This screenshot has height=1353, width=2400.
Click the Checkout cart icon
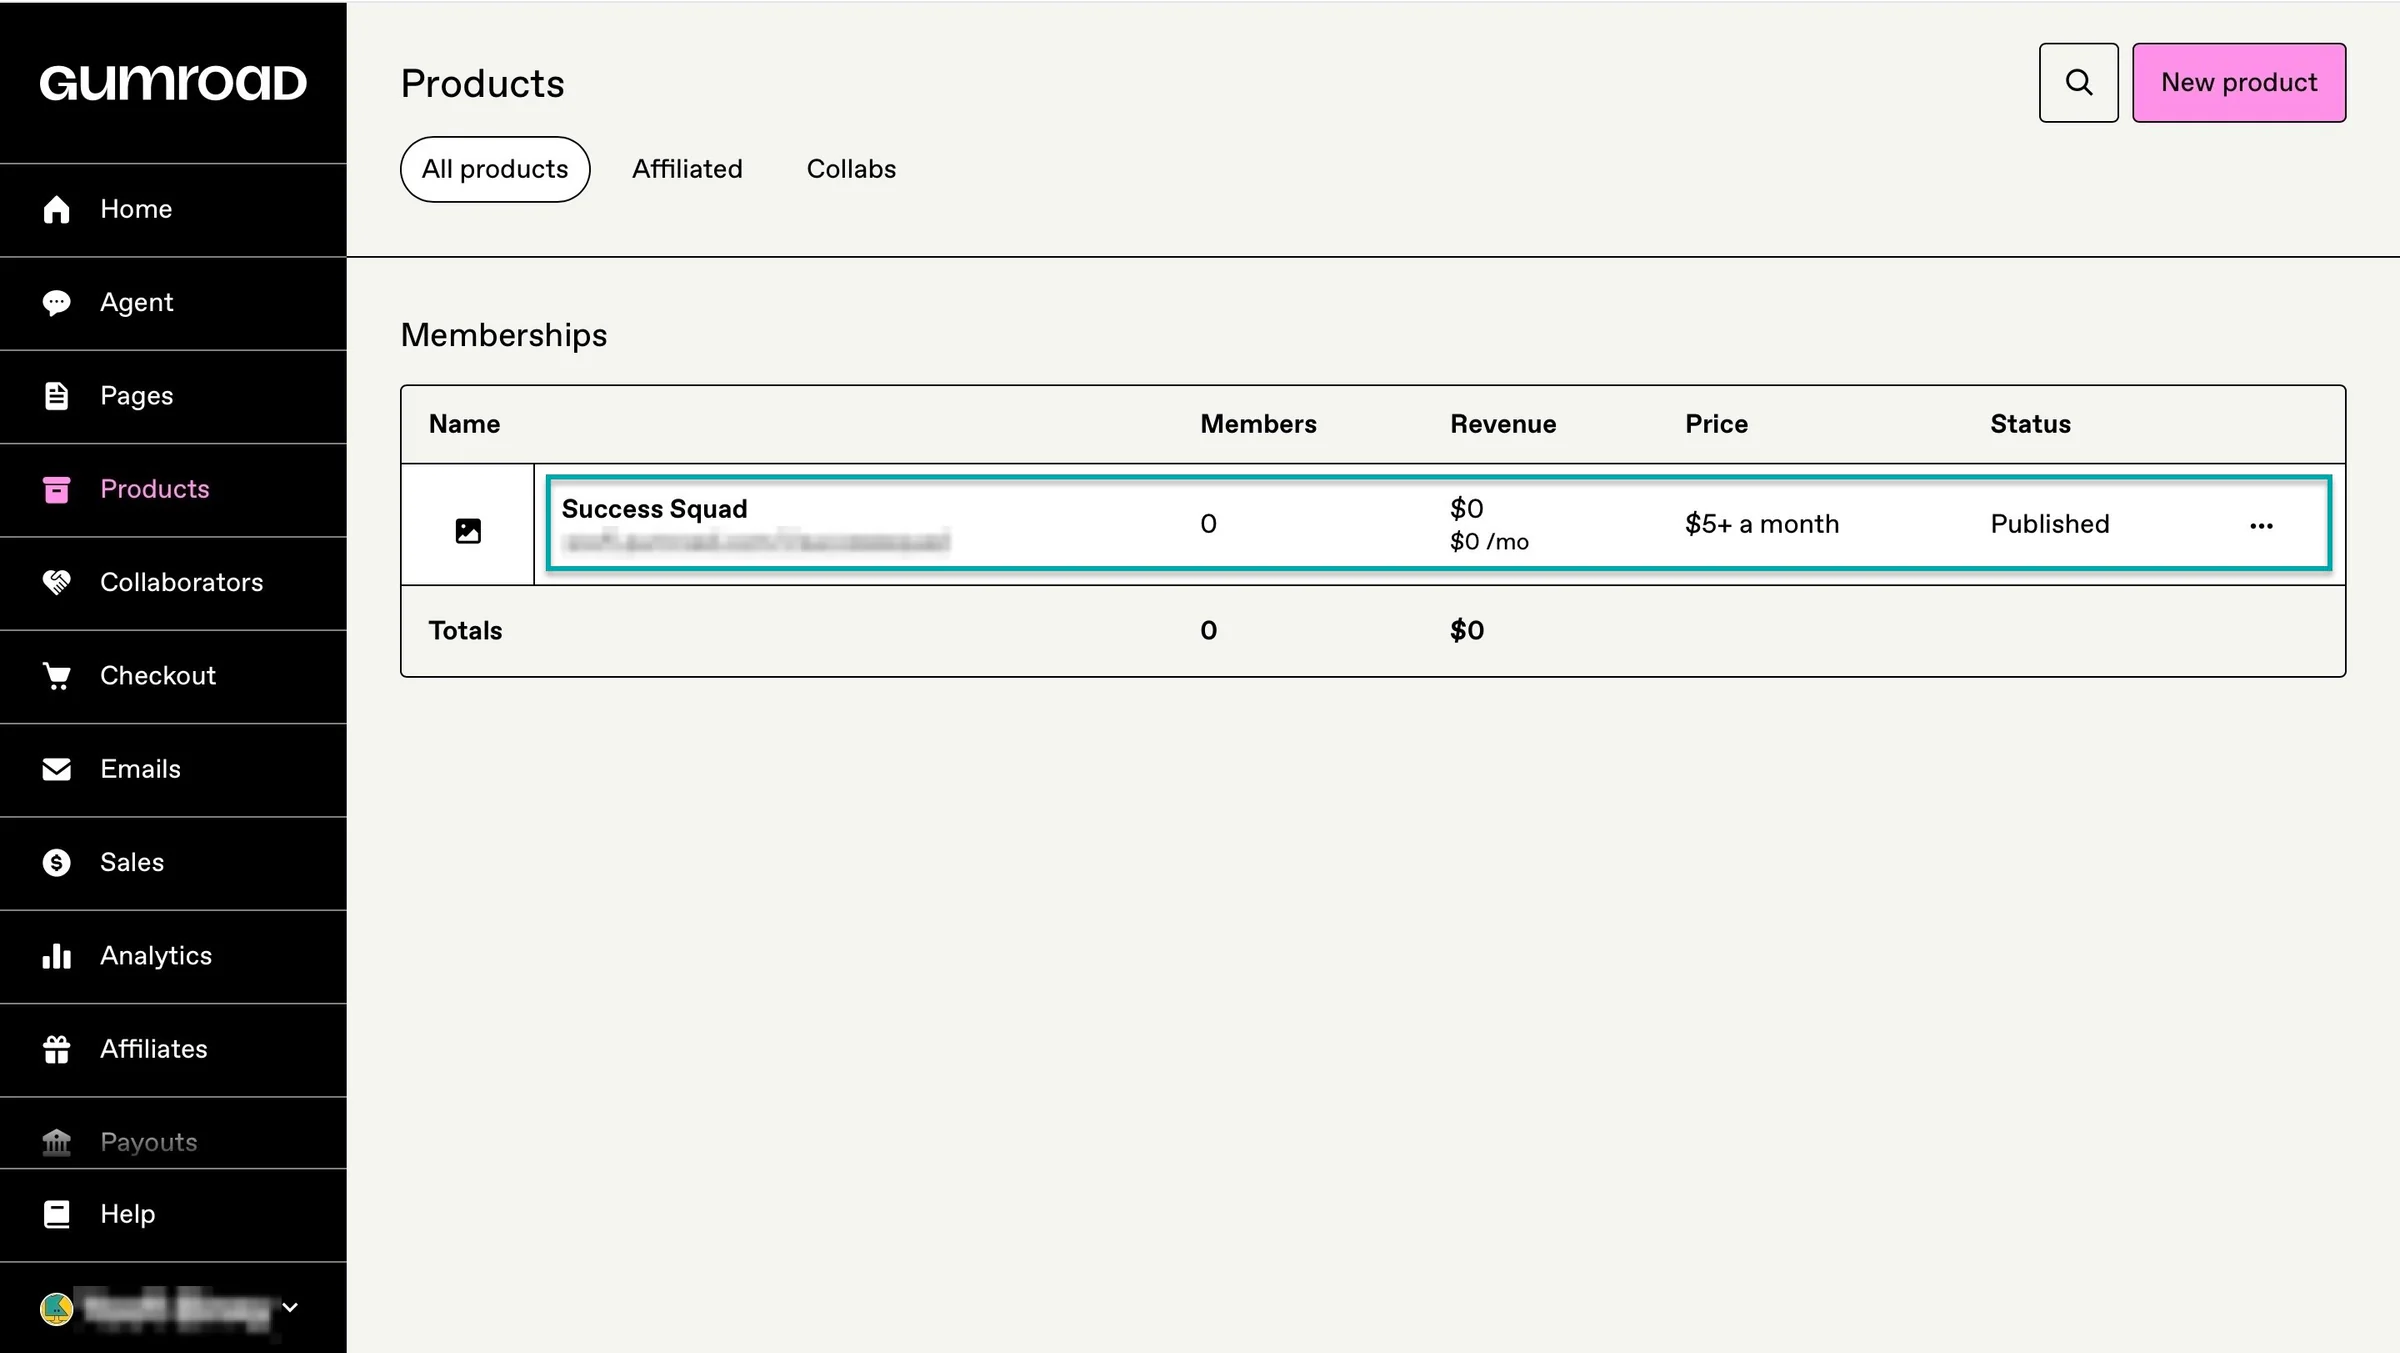57,676
